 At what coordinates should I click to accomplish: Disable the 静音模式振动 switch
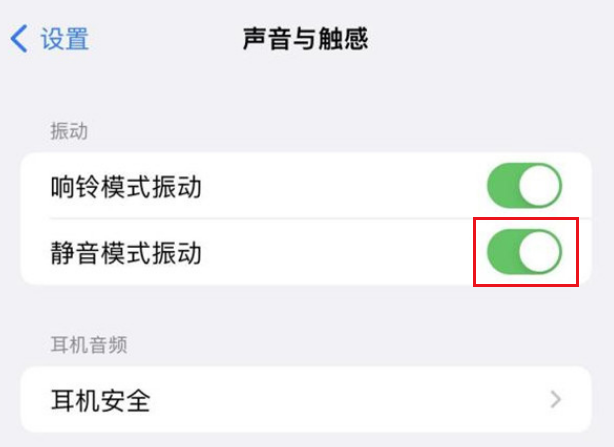(x=524, y=253)
